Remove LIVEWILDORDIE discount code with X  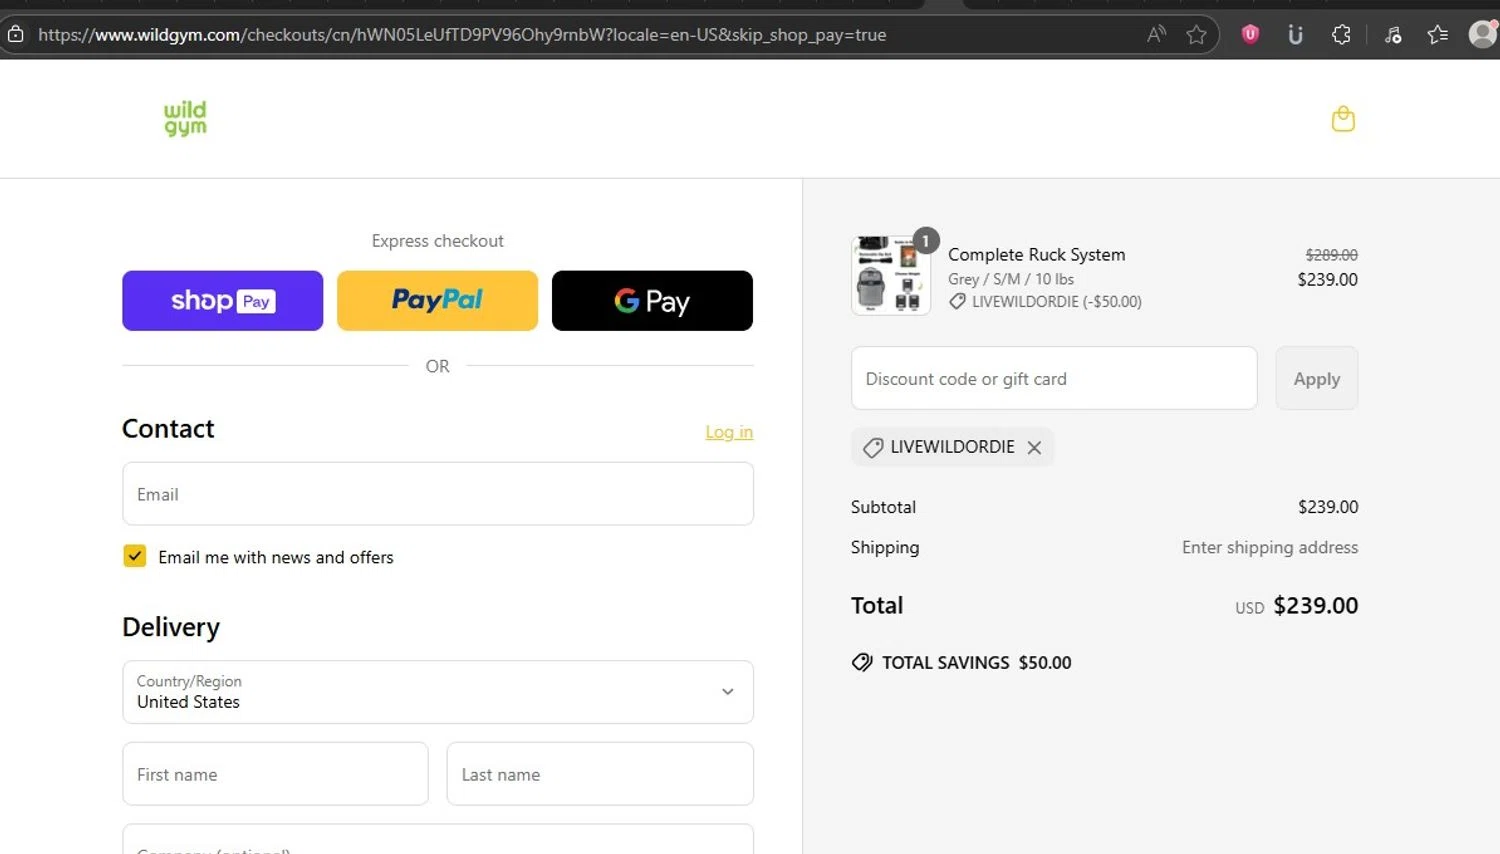click(1034, 448)
